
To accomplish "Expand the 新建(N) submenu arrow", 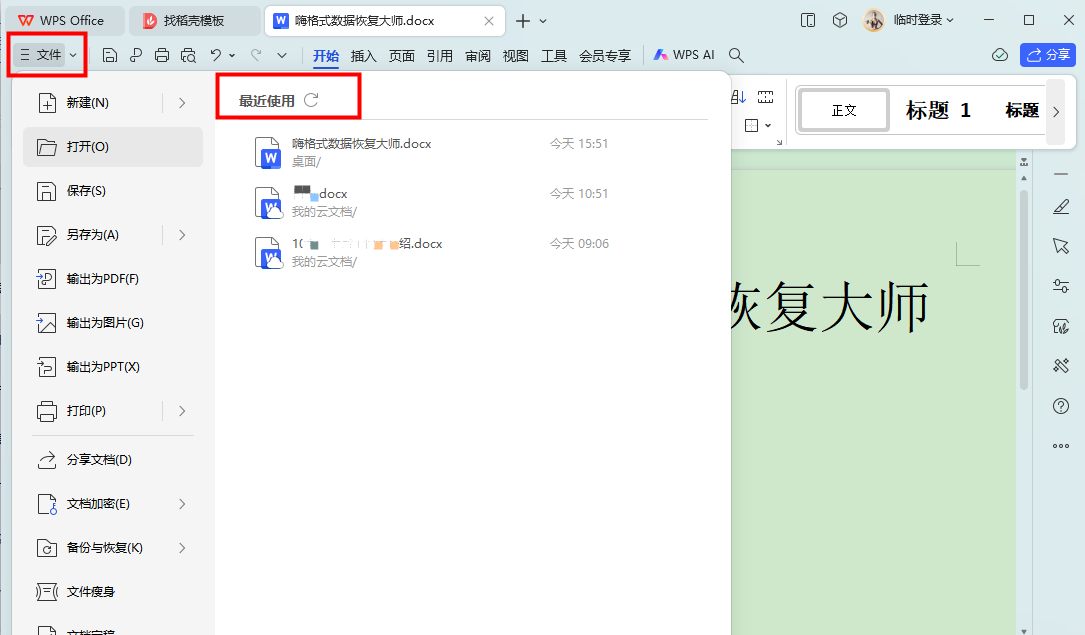I will pyautogui.click(x=182, y=102).
